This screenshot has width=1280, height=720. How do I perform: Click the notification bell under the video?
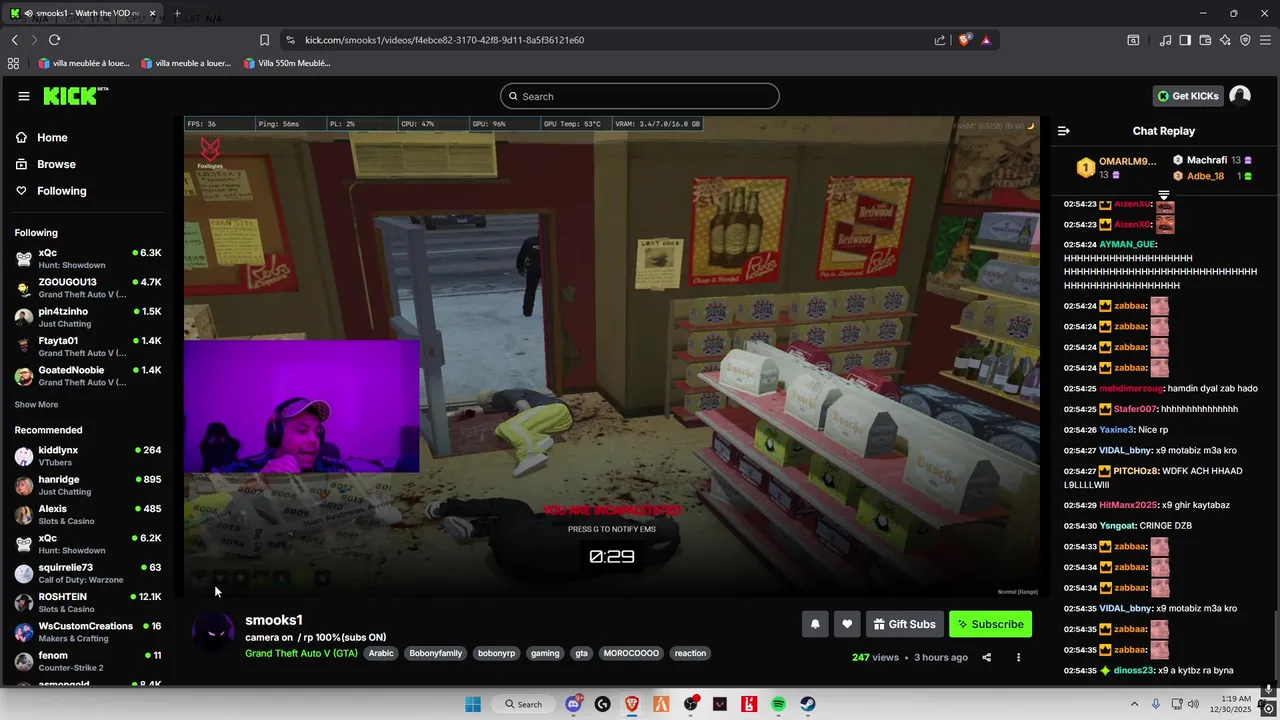pyautogui.click(x=815, y=624)
